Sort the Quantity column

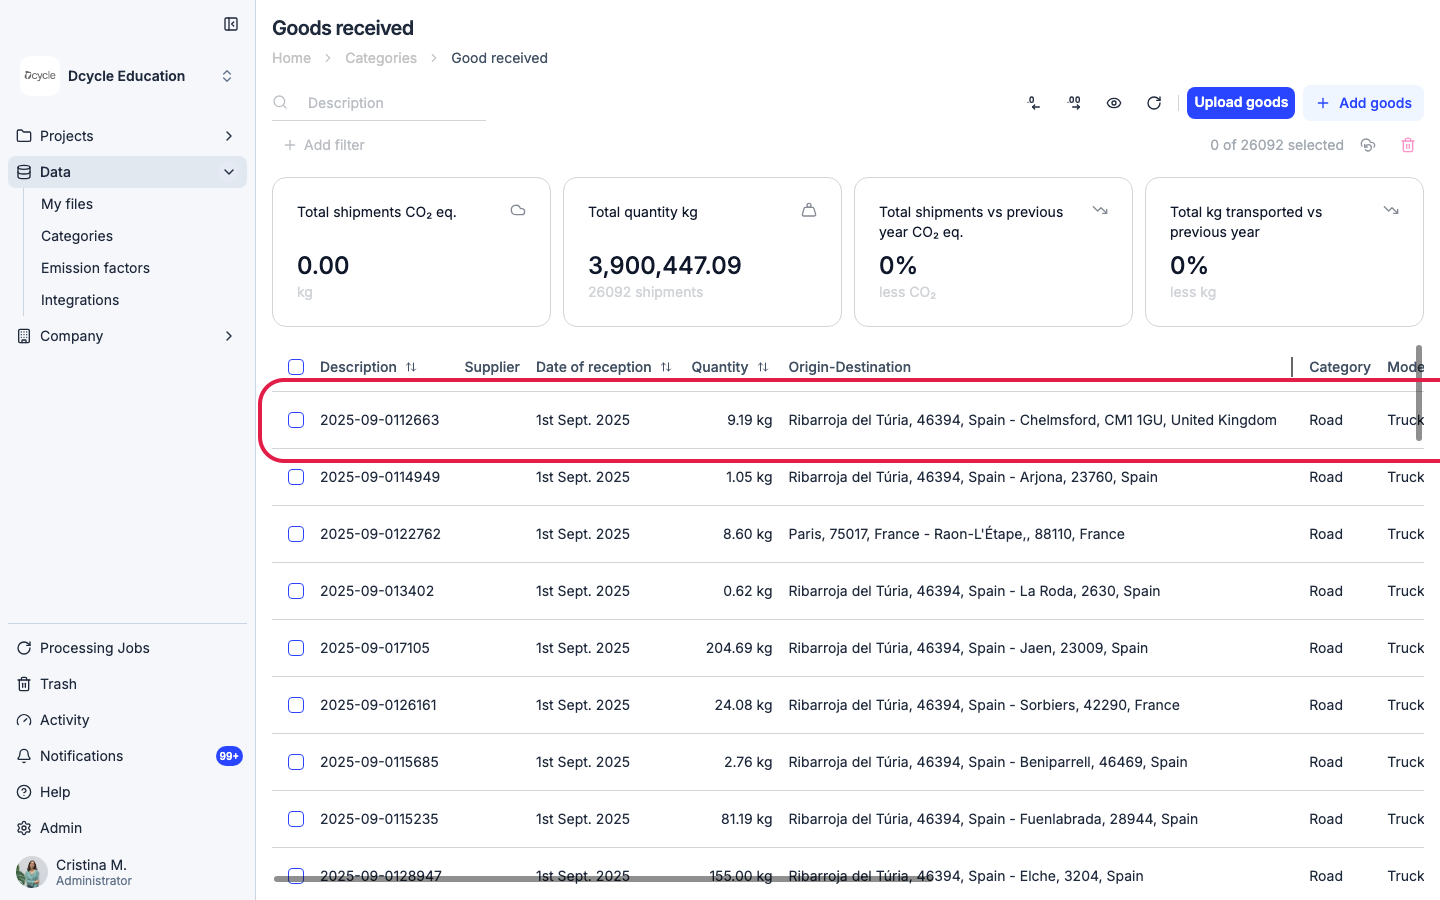pyautogui.click(x=763, y=367)
